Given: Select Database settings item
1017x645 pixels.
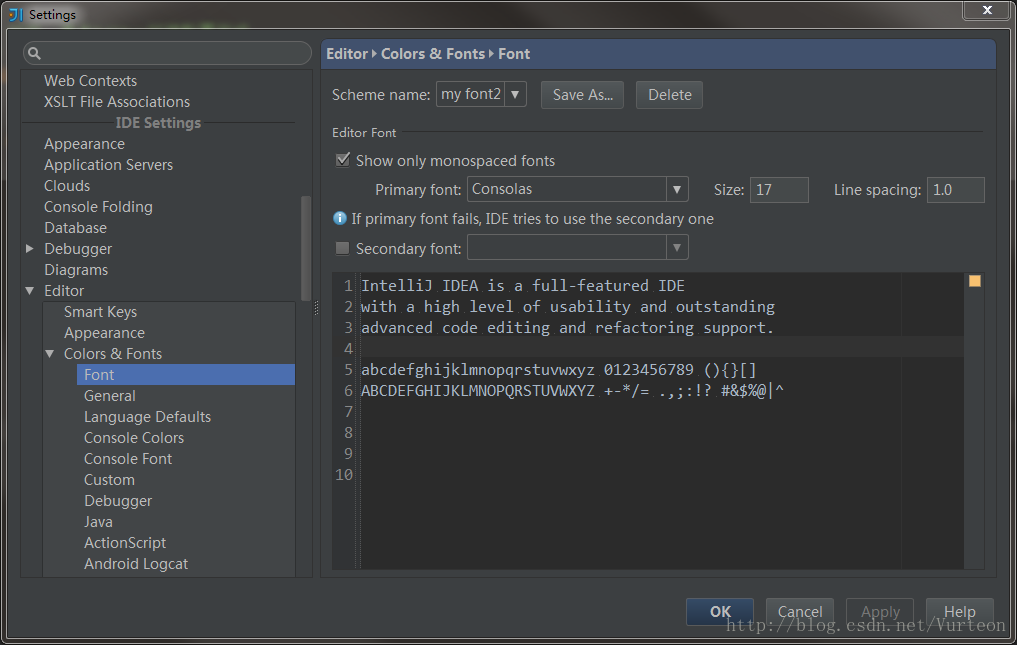Looking at the screenshot, I should click(75, 228).
